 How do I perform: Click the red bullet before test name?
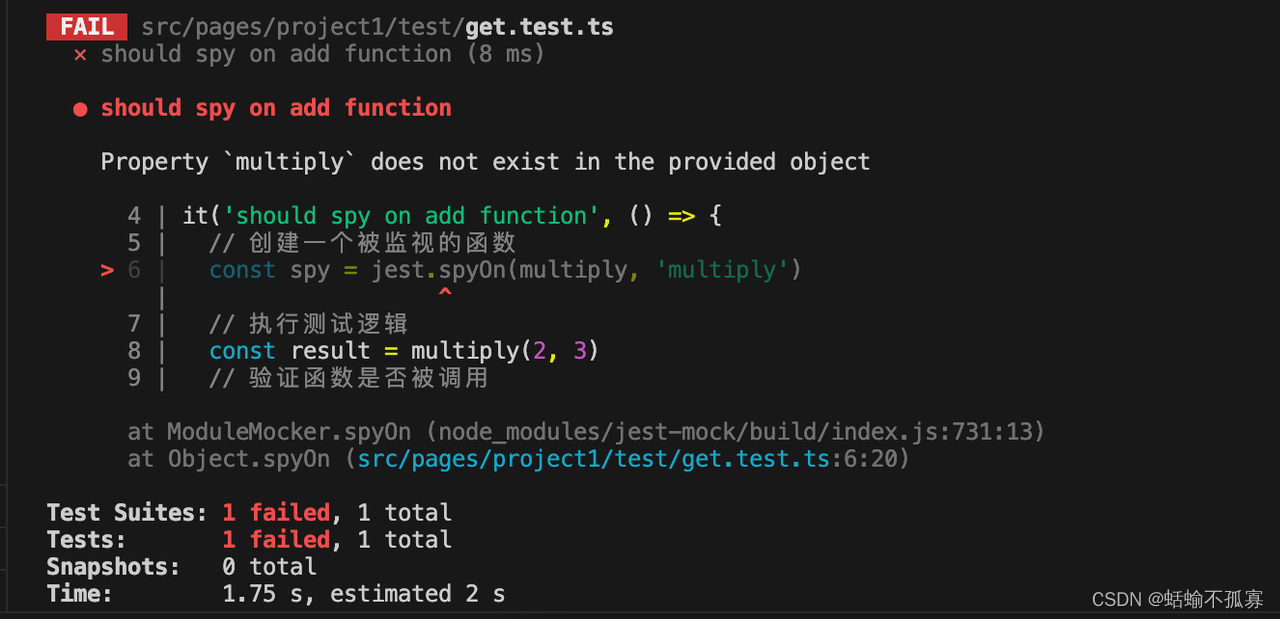click(80, 109)
